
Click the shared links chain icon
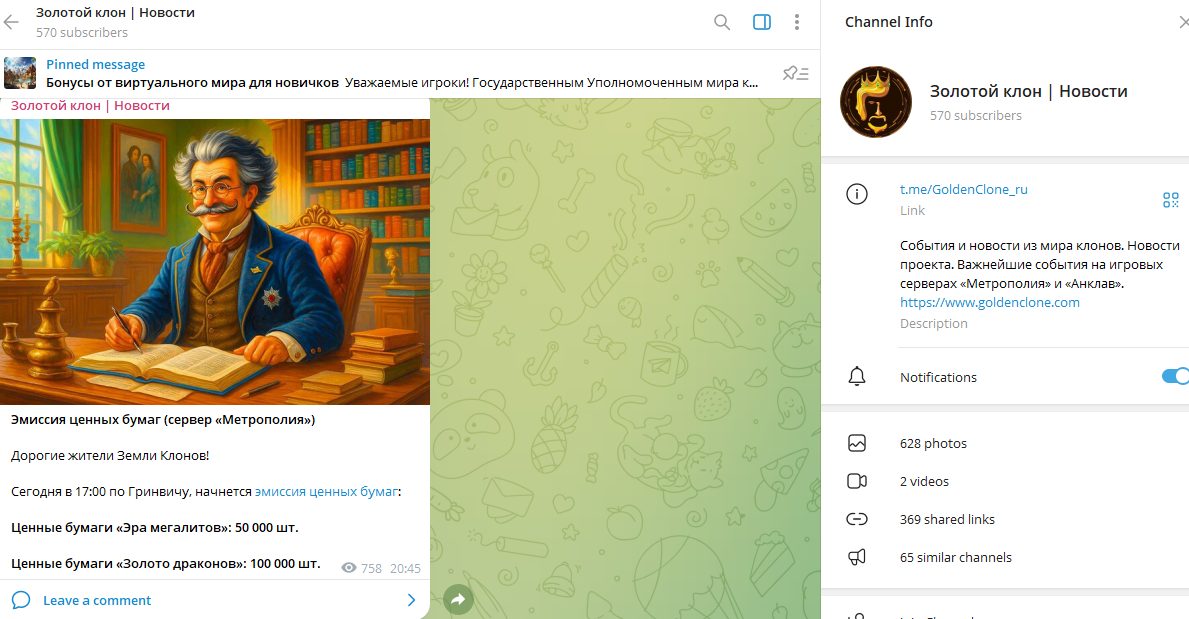857,519
